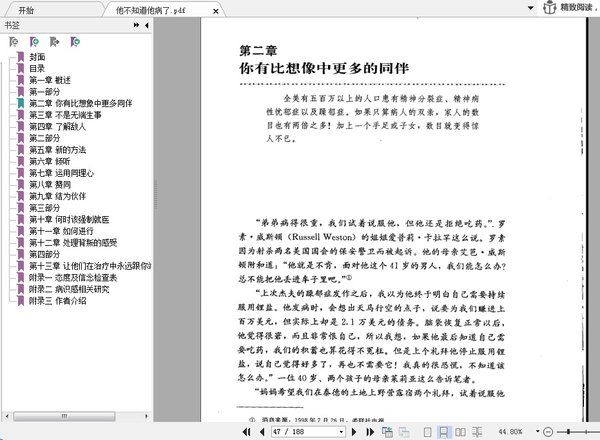Image resolution: width=600 pixels, height=440 pixels.
Task: Go to the previous page
Action: (262, 432)
